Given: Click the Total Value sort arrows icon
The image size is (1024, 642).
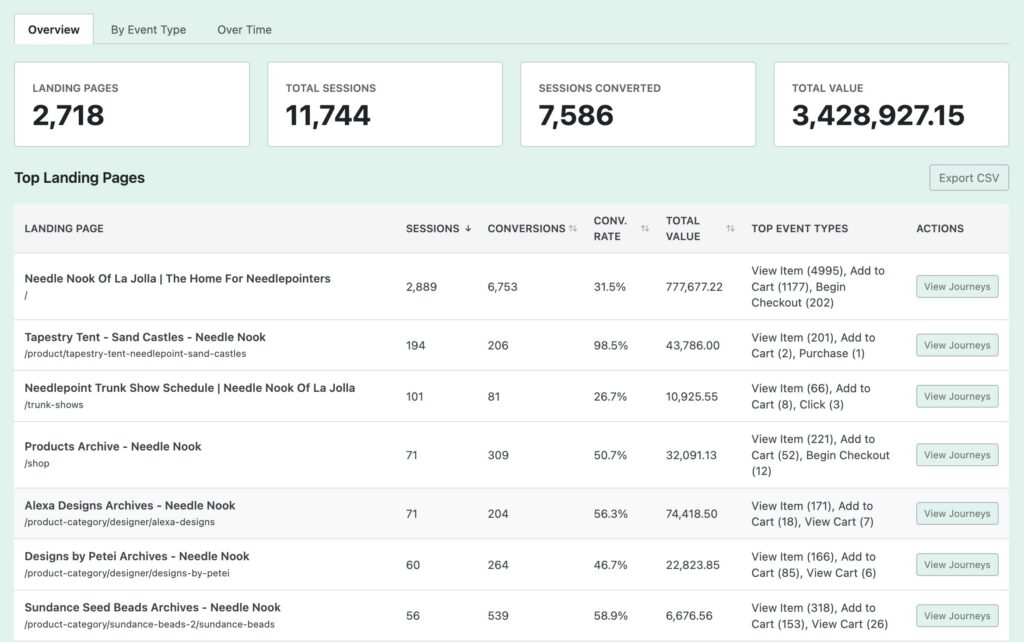Looking at the screenshot, I should click(x=730, y=229).
